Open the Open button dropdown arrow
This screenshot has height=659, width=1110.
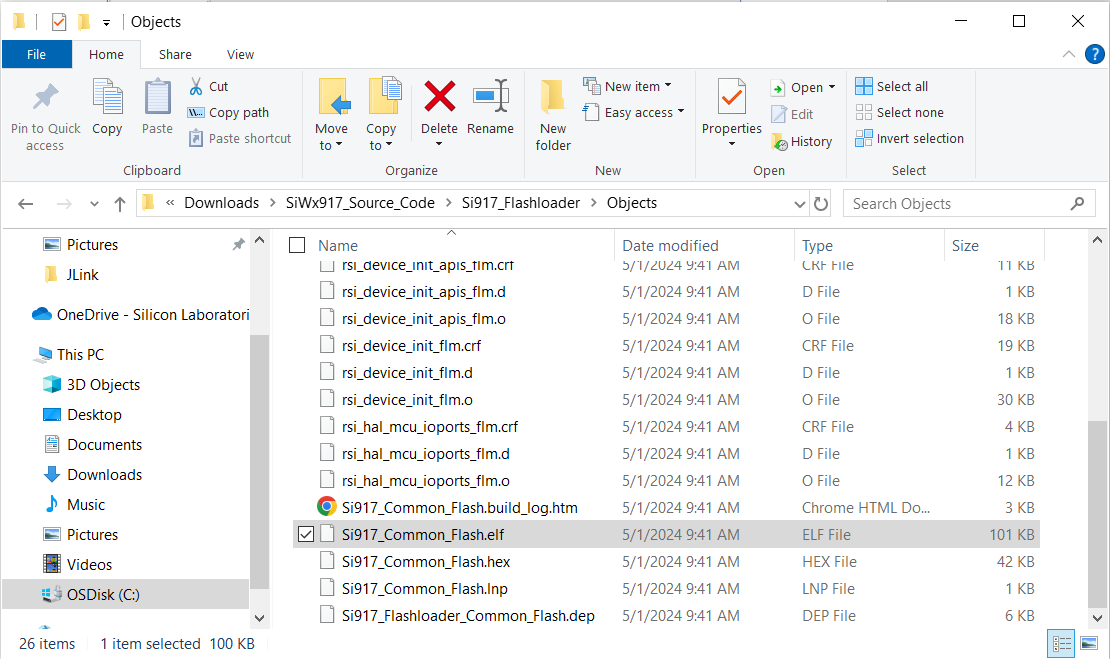coord(832,87)
